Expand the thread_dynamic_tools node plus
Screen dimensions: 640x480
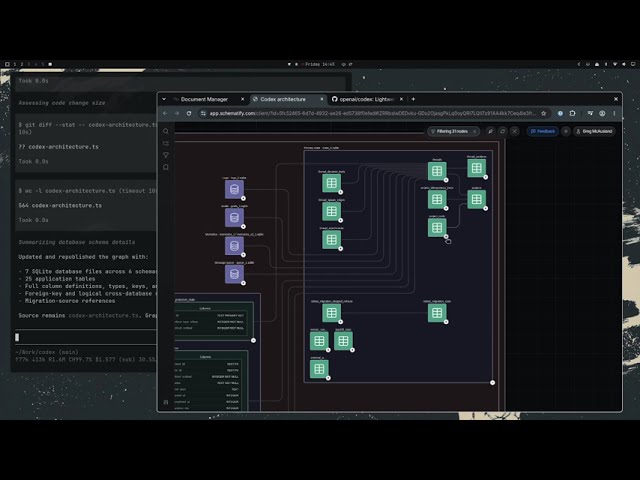pyautogui.click(x=340, y=192)
